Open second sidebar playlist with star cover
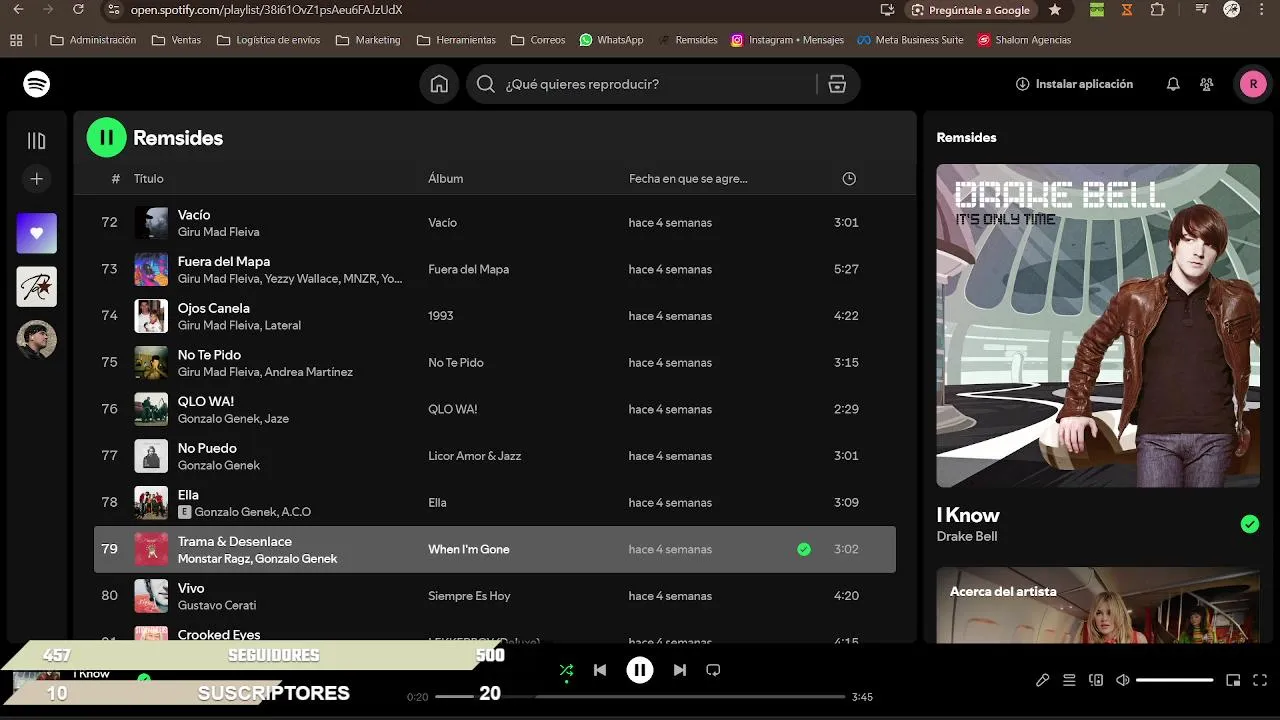 coord(37,287)
